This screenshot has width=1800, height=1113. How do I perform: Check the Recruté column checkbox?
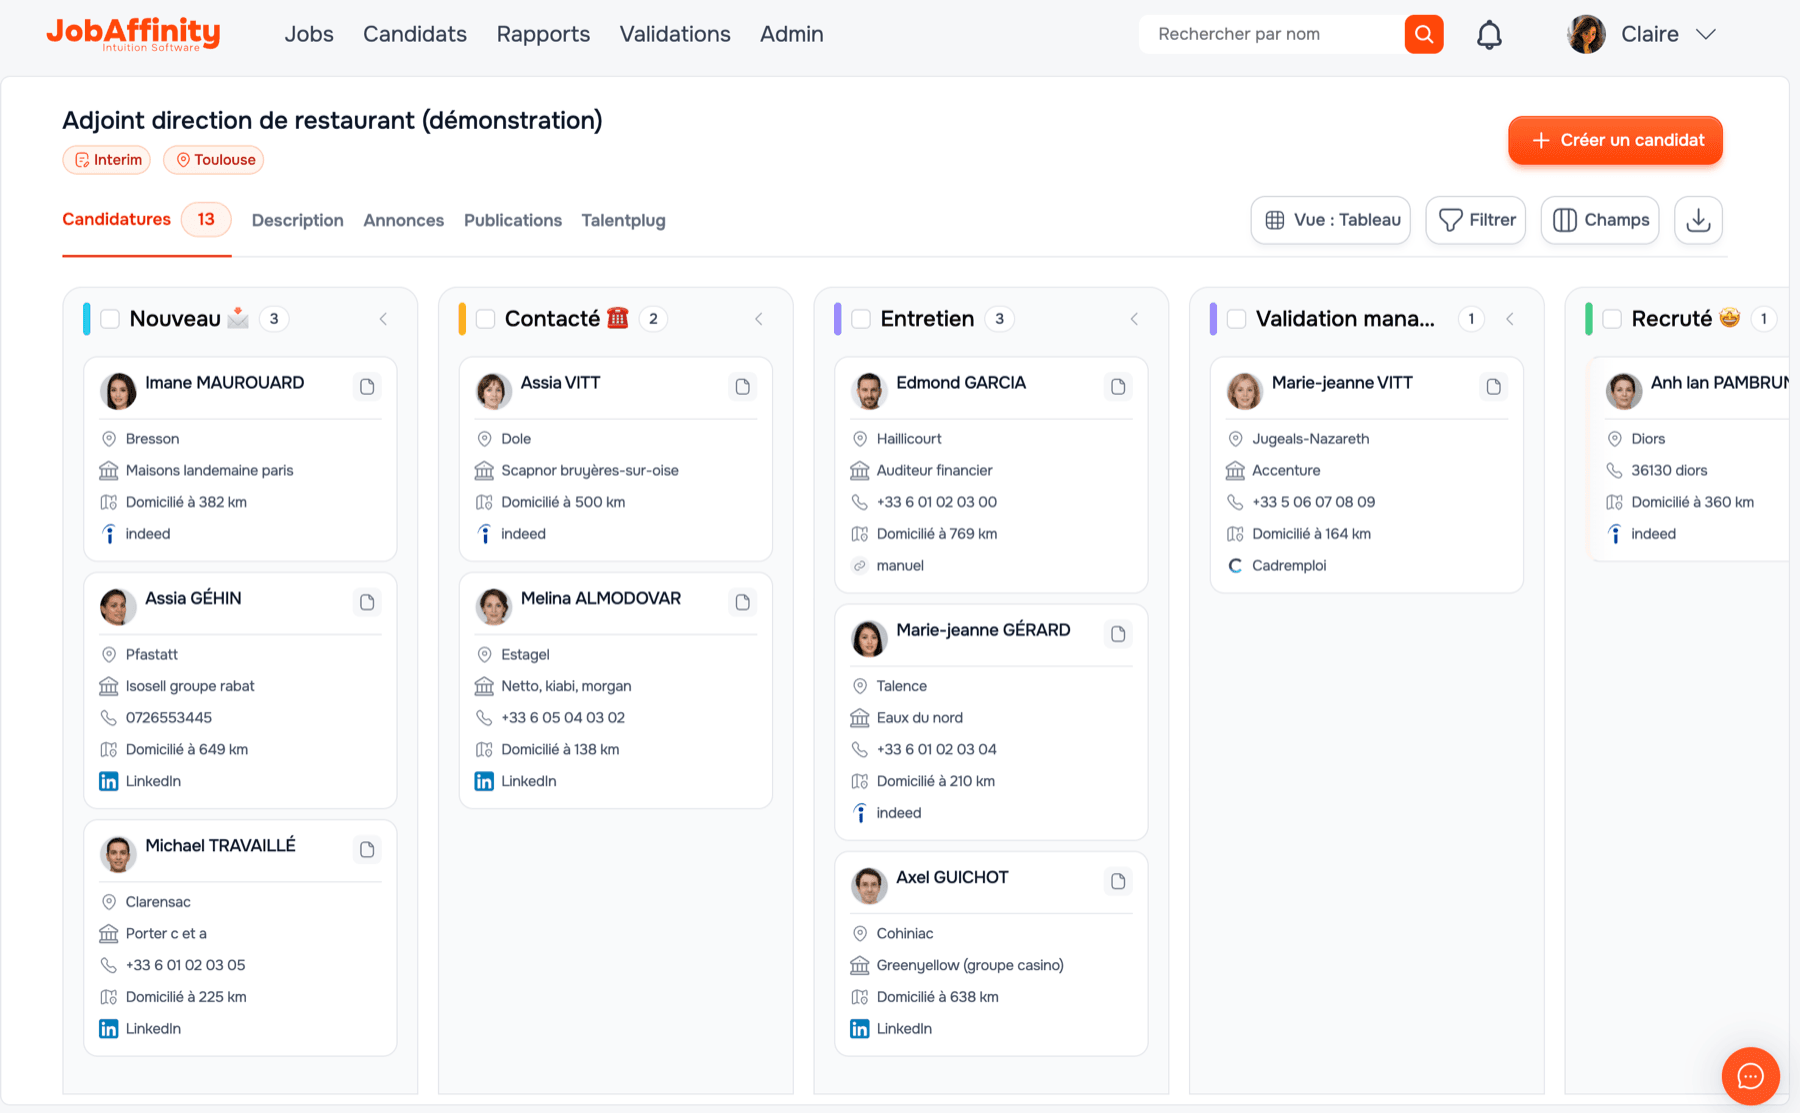(1612, 319)
